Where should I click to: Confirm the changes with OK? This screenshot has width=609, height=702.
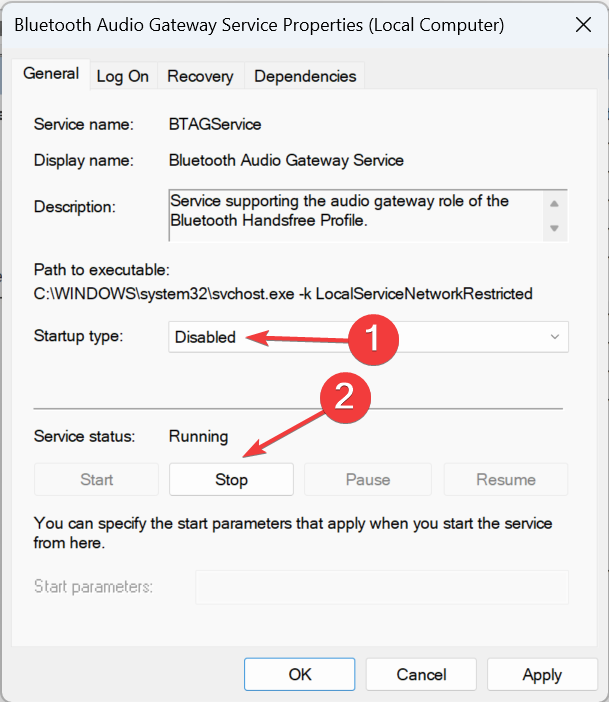(x=300, y=674)
